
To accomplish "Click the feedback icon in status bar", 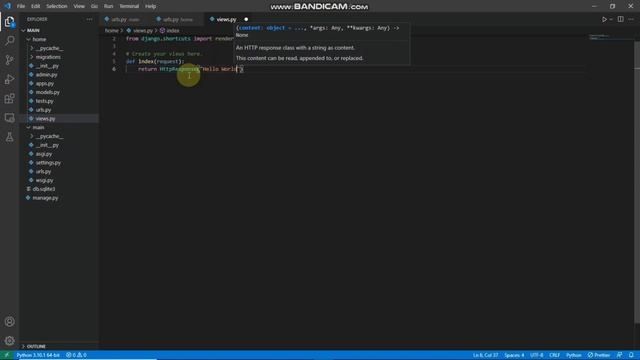I will (620, 355).
